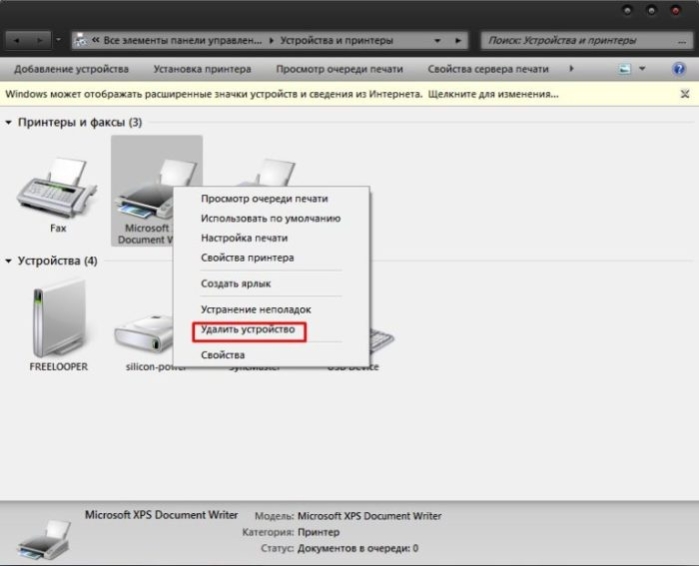Open the Fax device icon
Viewport: 699px width, 566px height.
click(x=57, y=189)
